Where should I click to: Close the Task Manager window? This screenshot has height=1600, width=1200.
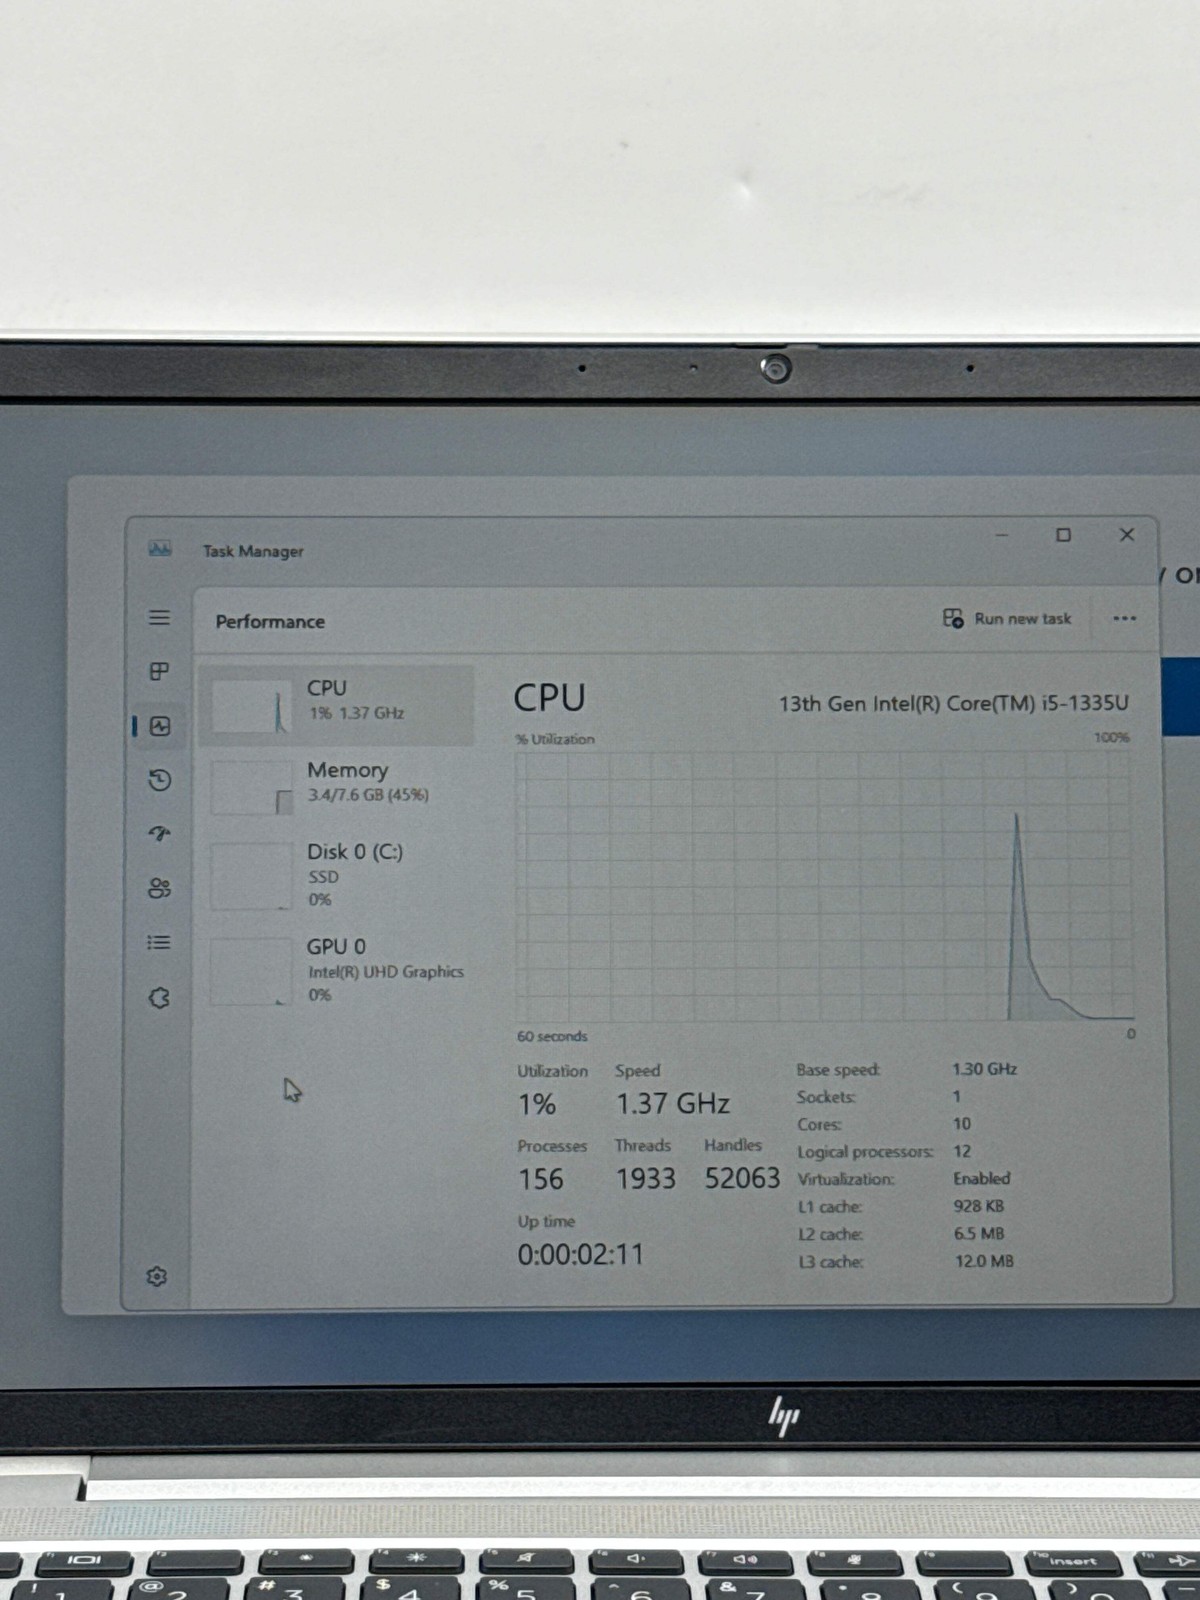[1127, 535]
